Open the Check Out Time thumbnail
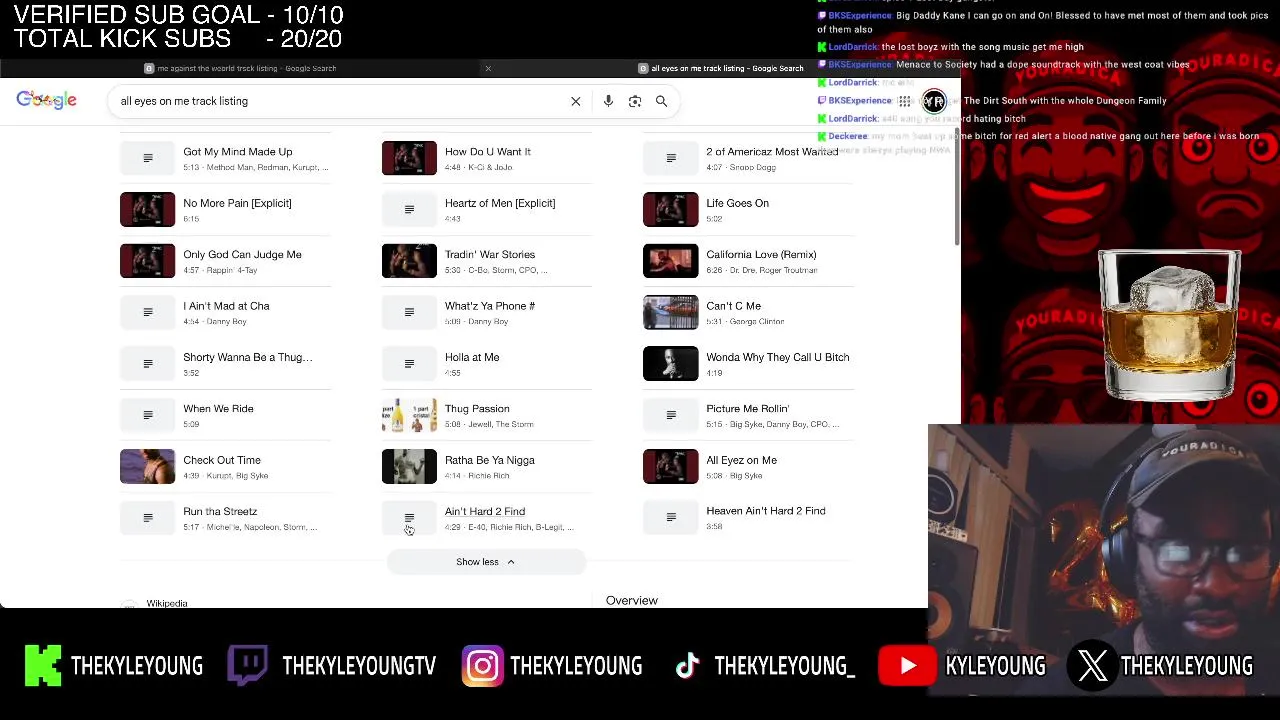 tap(147, 467)
